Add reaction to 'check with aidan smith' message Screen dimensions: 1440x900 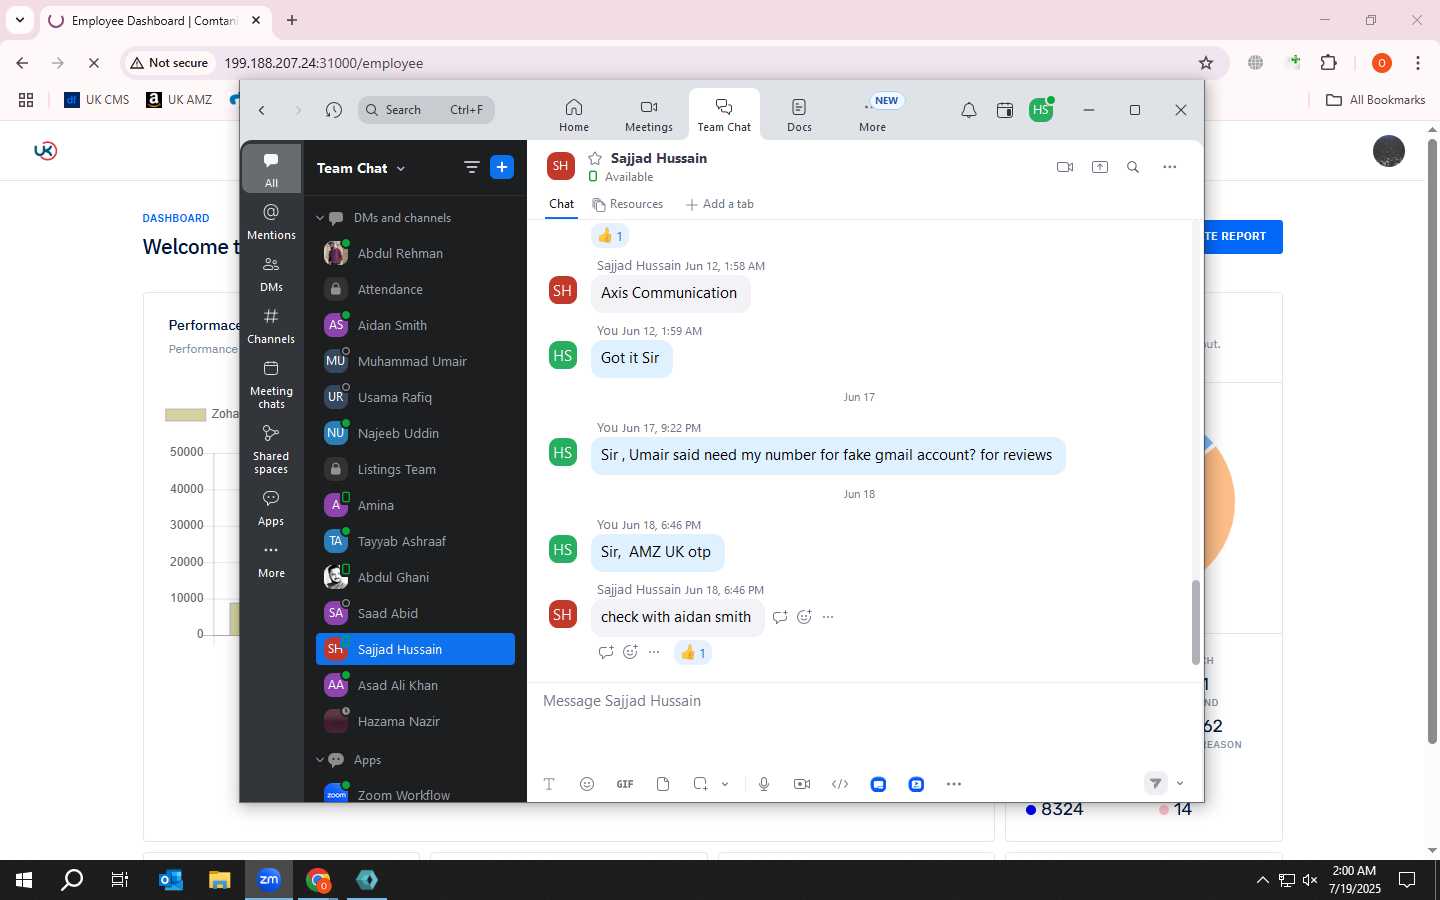[804, 617]
